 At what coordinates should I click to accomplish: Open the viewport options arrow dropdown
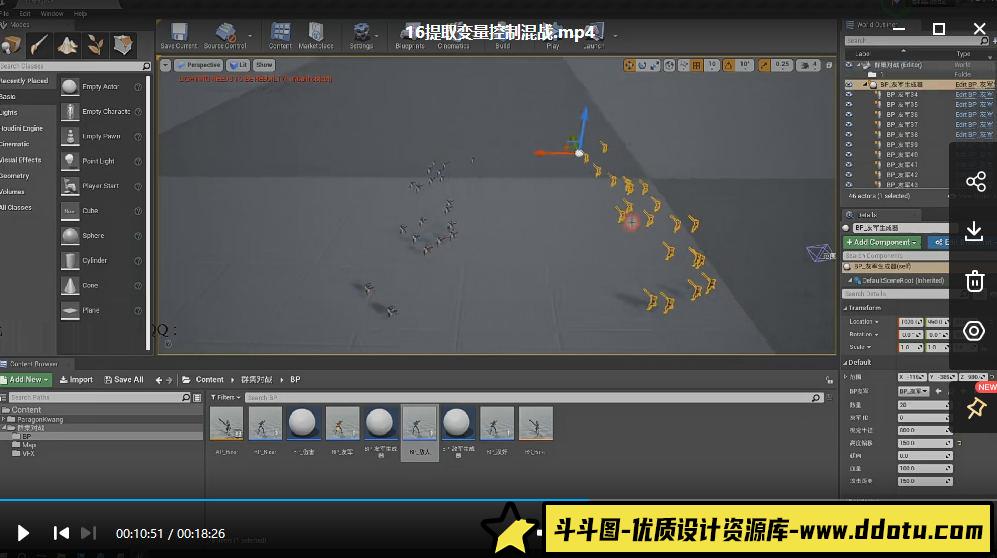(x=165, y=65)
